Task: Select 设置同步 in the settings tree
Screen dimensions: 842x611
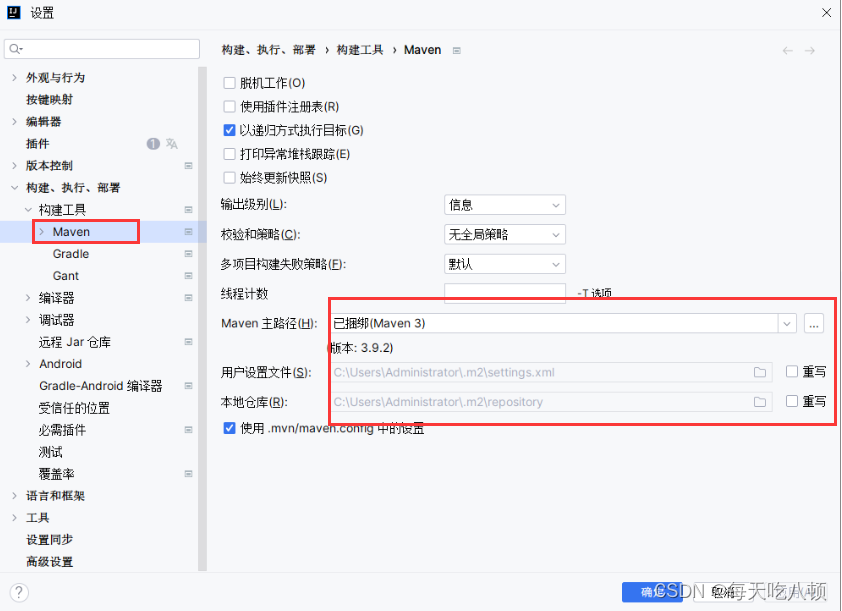Action: click(49, 540)
